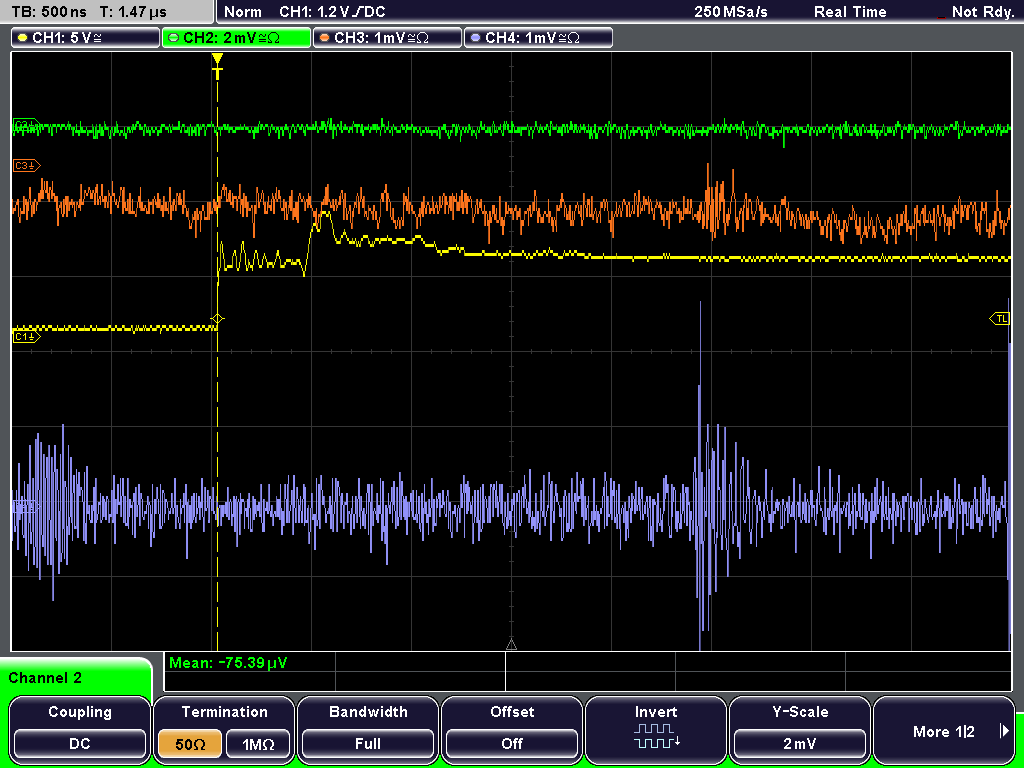Open the Y-Scale 2 mV field
The height and width of the screenshot is (768, 1024).
(799, 743)
